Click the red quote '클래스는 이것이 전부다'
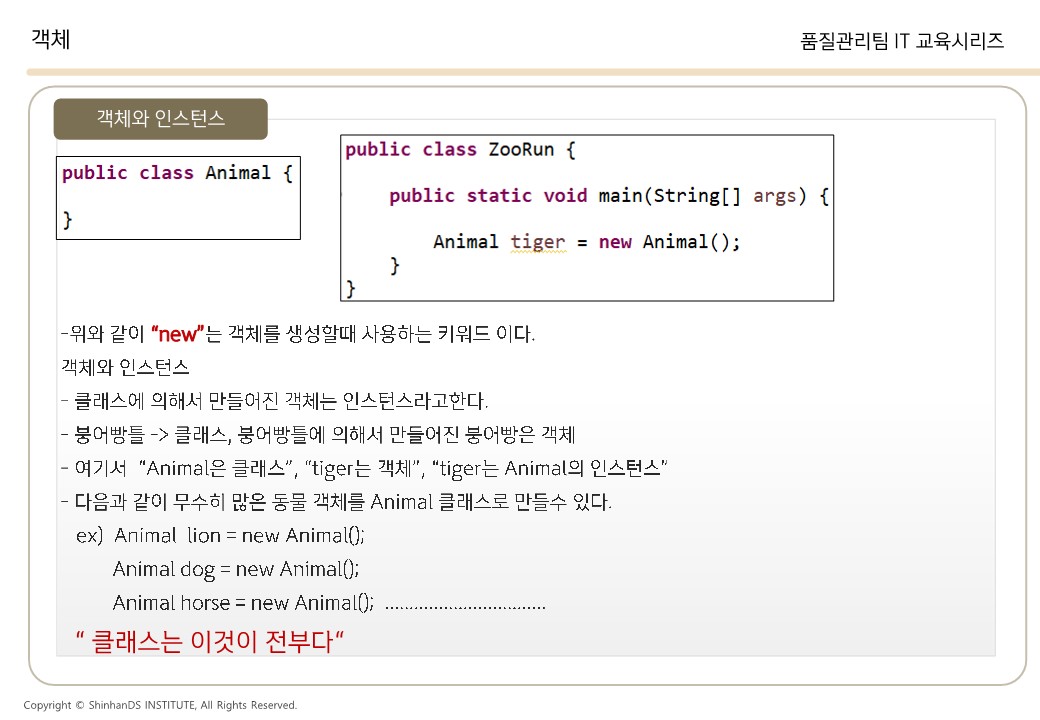 pos(210,641)
